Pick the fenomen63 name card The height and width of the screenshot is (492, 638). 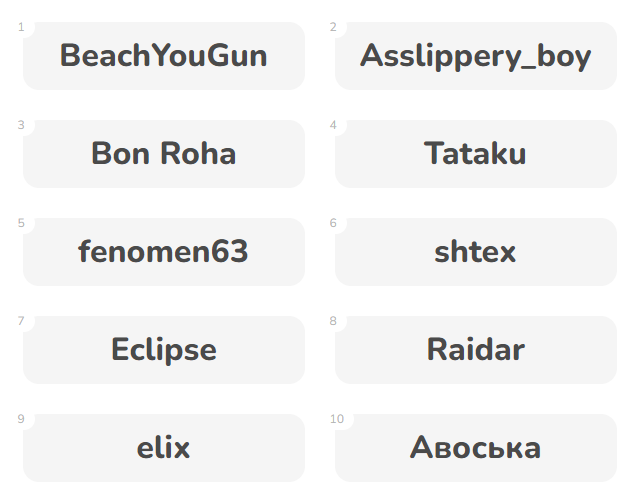click(x=164, y=252)
